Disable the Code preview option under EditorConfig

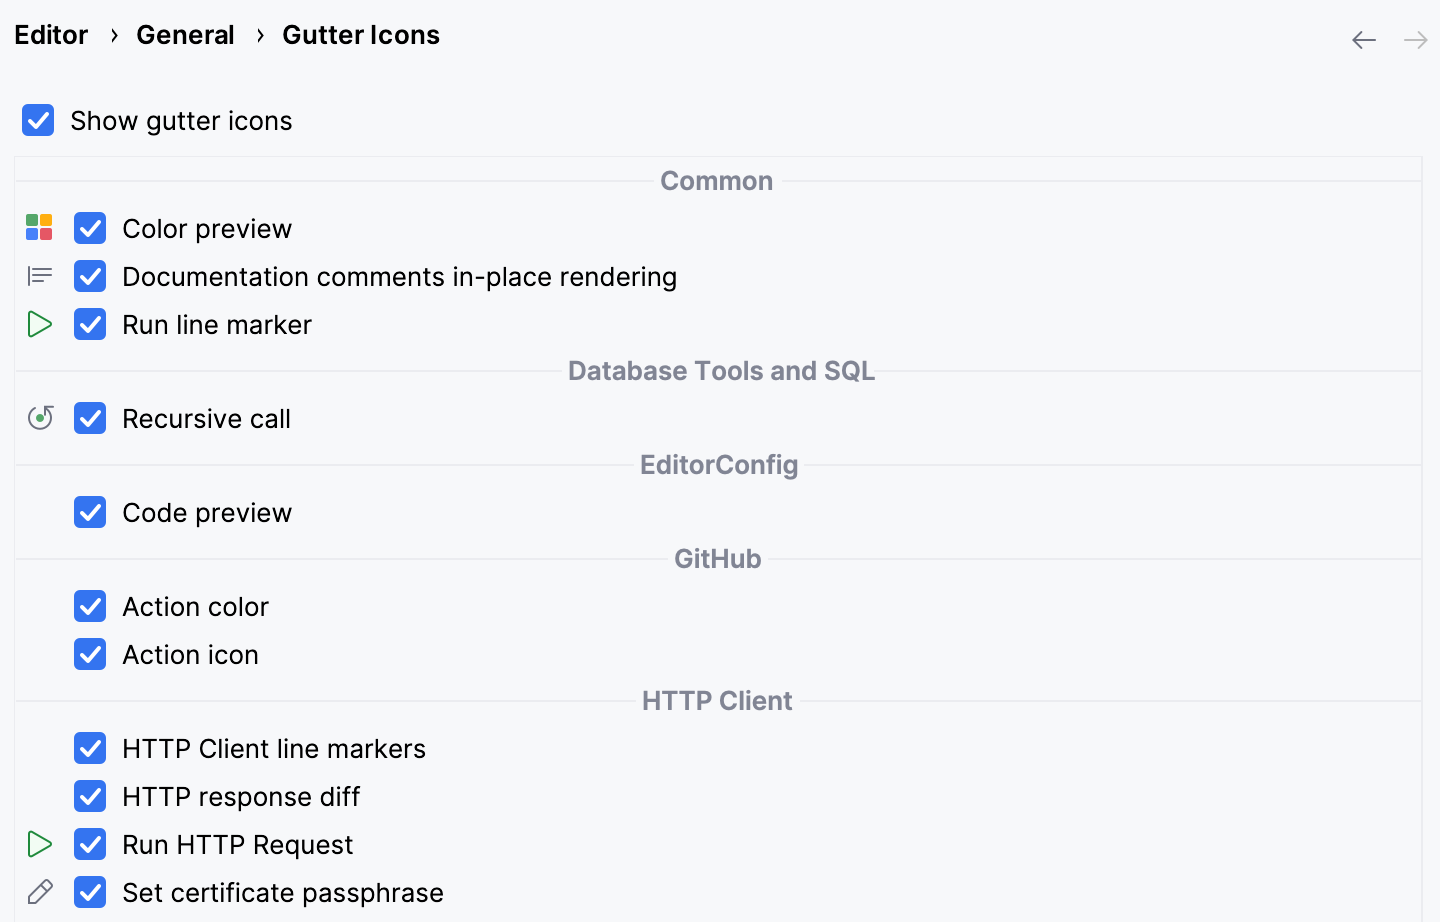click(90, 512)
